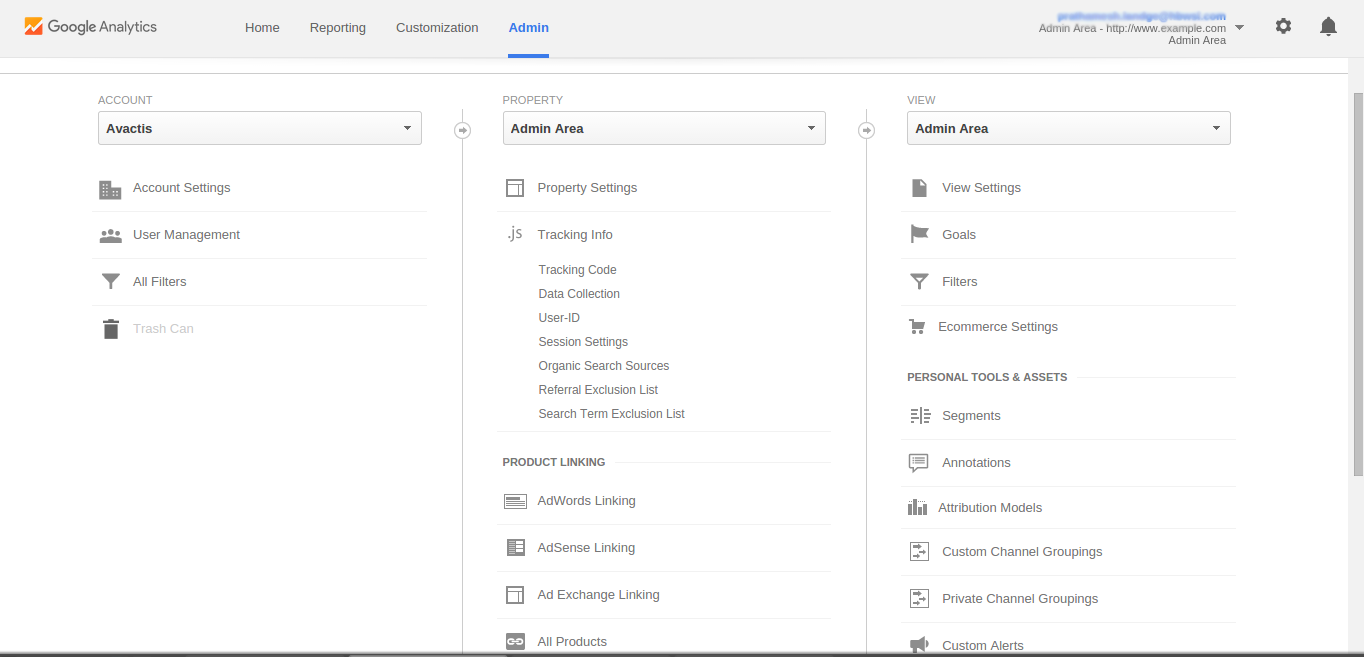The height and width of the screenshot is (657, 1364).
Task: Click the AdWords Linking icon
Action: (x=515, y=501)
